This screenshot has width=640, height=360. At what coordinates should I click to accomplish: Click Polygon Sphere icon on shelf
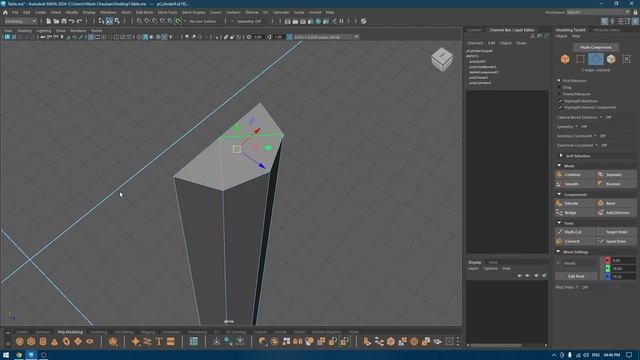click(x=19, y=341)
